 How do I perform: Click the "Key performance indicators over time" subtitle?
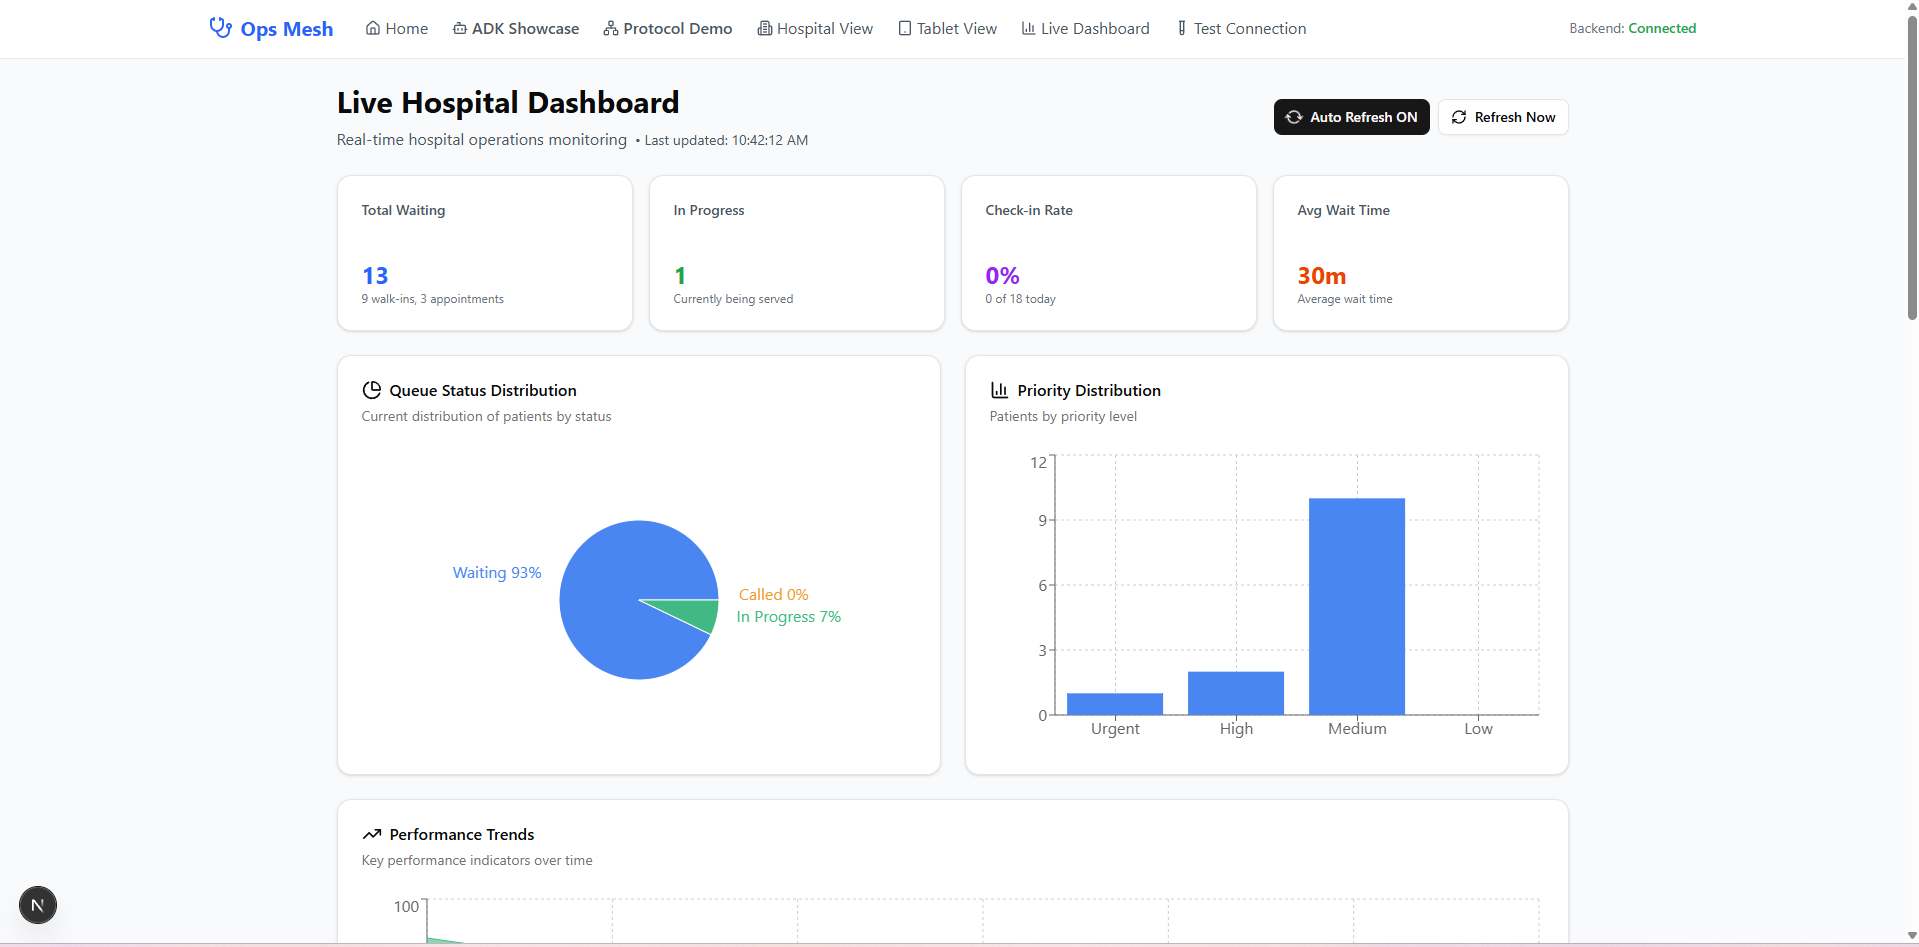tap(477, 861)
